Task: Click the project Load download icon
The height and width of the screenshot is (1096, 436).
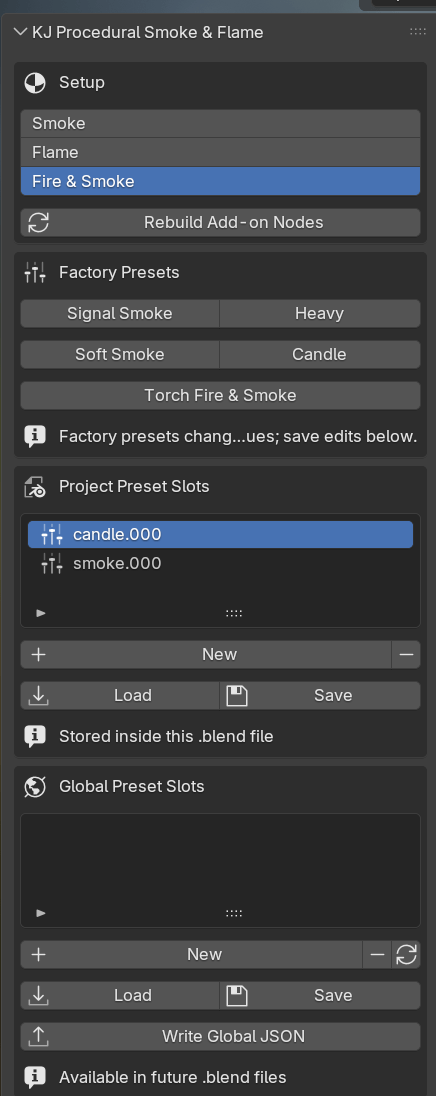Action: 38,695
